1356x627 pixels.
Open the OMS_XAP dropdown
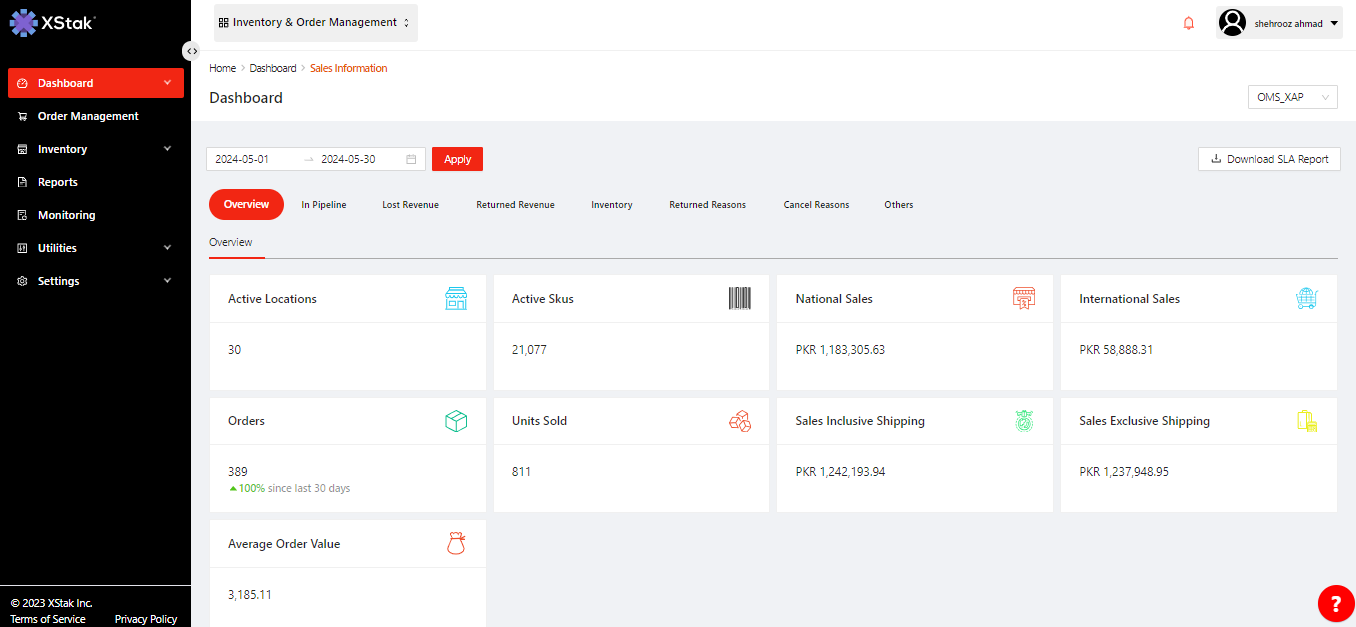click(x=1292, y=97)
